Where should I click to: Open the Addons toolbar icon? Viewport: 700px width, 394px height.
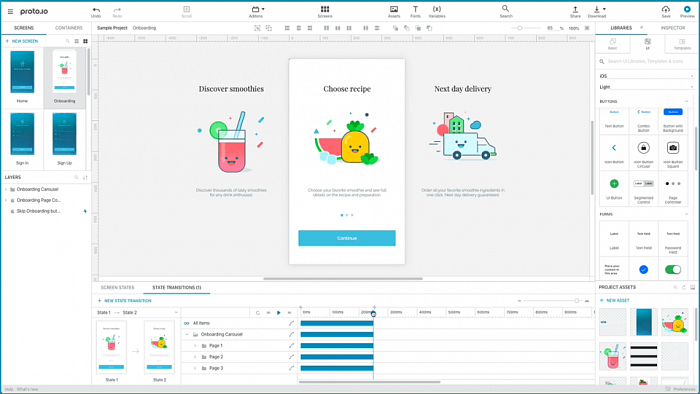(255, 9)
